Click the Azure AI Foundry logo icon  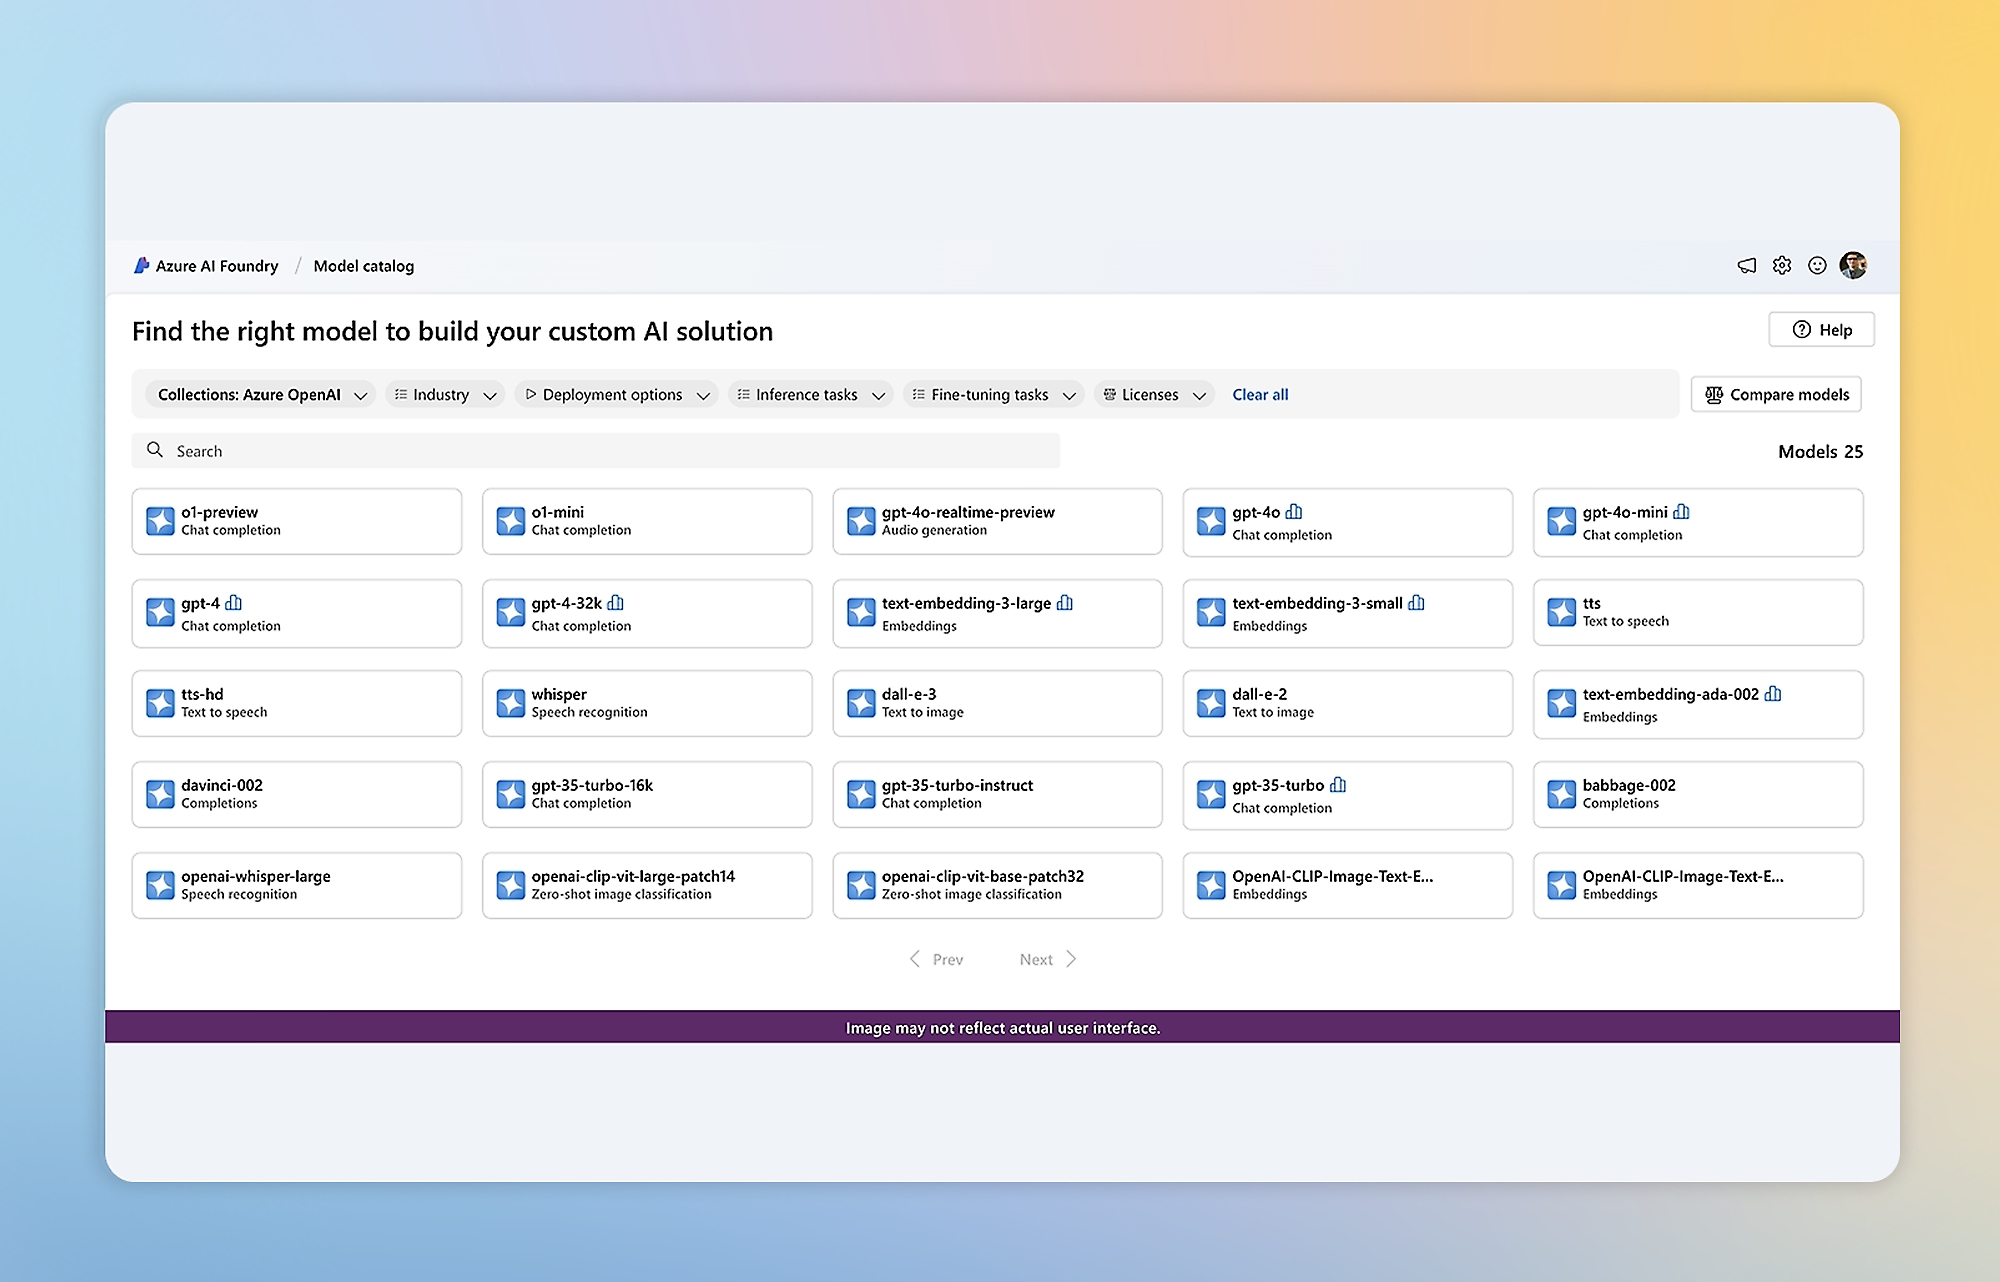(142, 266)
